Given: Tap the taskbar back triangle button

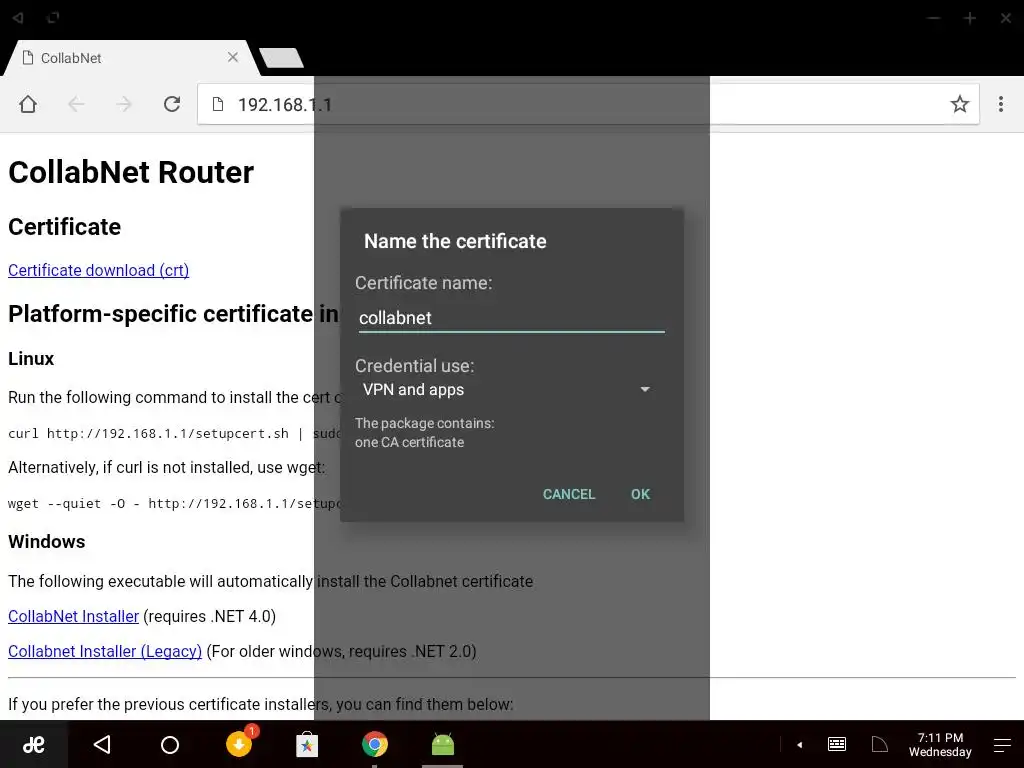Looking at the screenshot, I should point(102,744).
